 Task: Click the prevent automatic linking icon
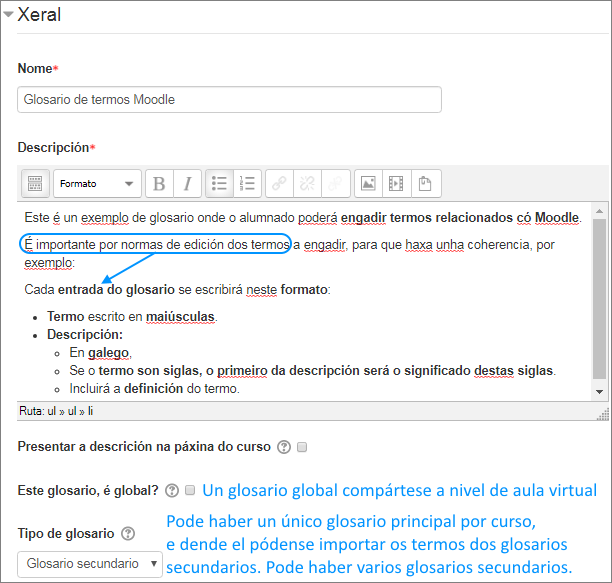coord(336,183)
